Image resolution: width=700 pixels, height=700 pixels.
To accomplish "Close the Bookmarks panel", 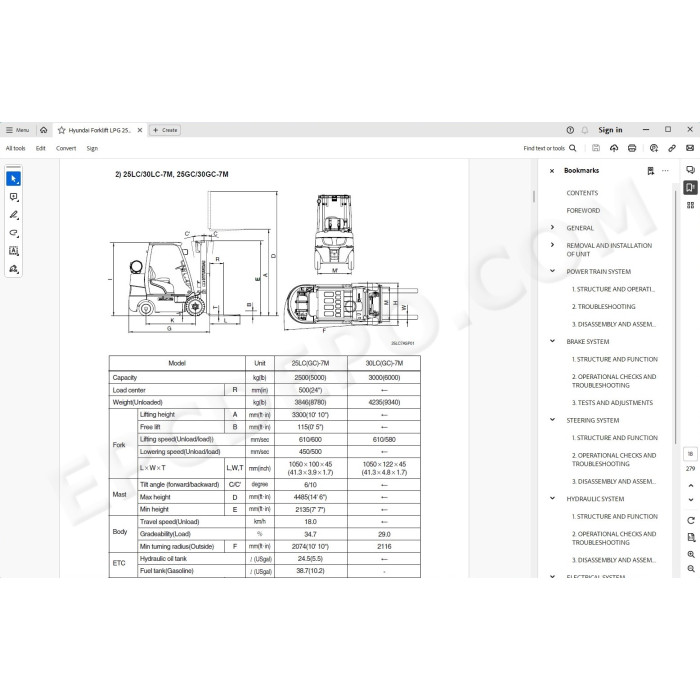I will (x=552, y=171).
